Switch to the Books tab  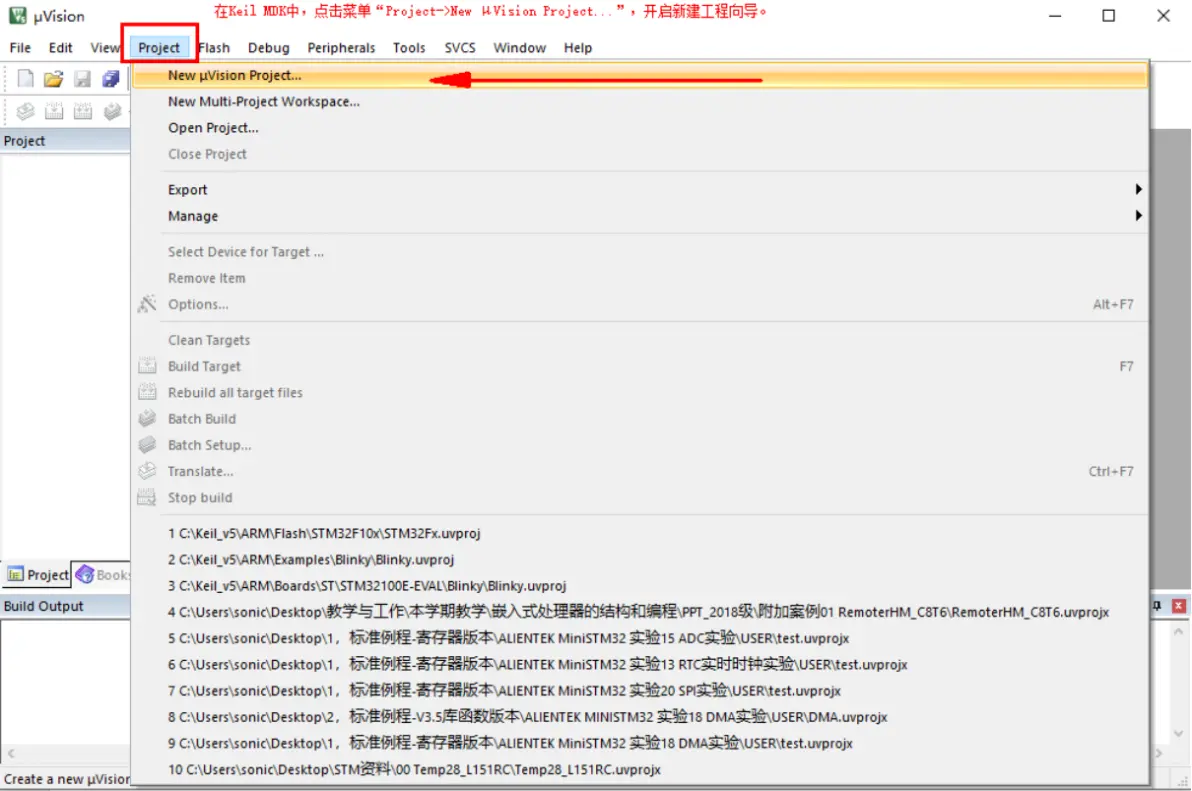(103, 574)
